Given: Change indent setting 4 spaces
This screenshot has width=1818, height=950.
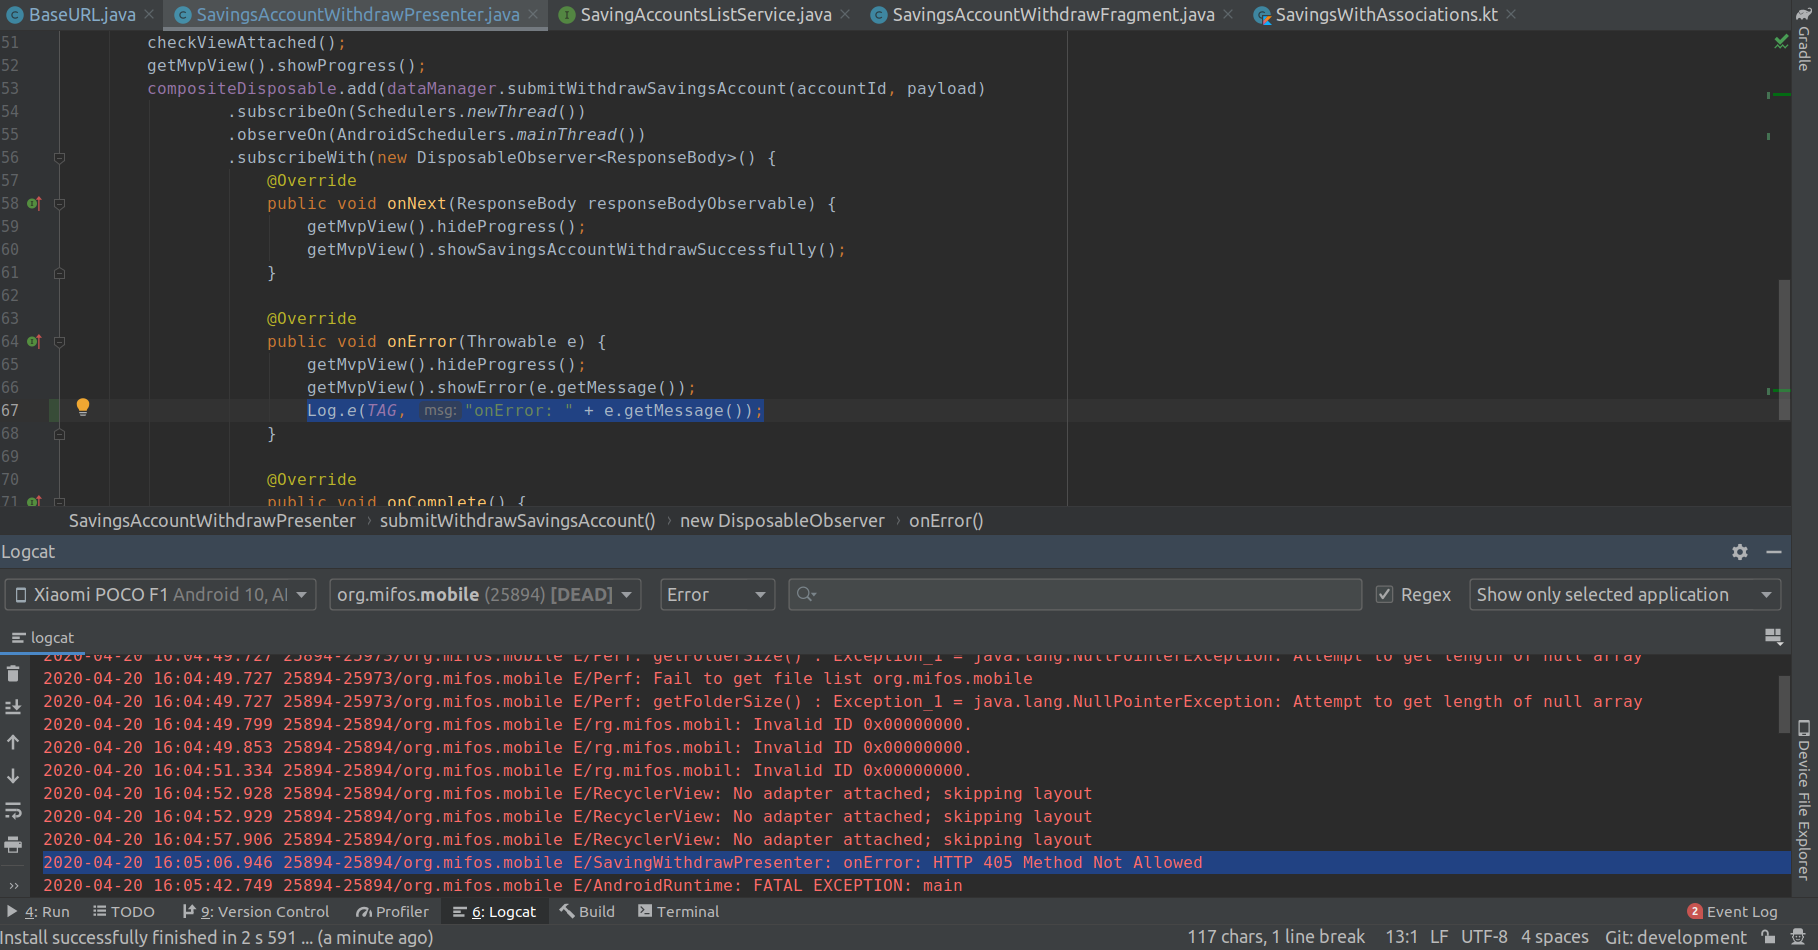Looking at the screenshot, I should (x=1555, y=937).
